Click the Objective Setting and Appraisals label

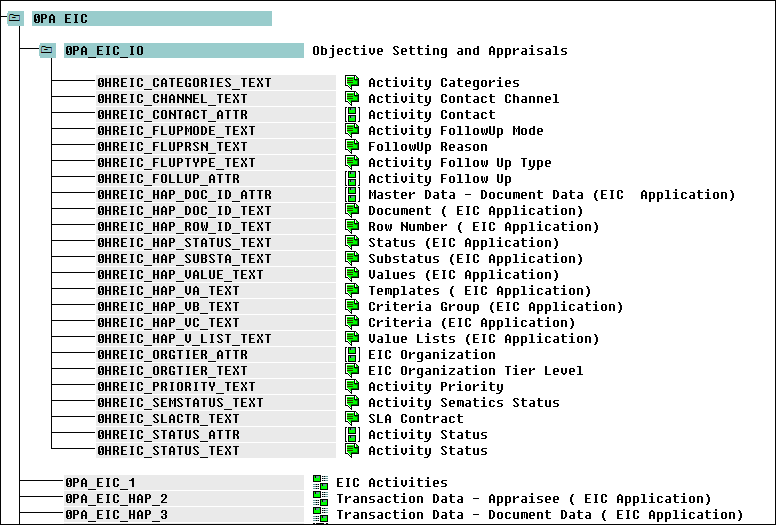coord(439,51)
